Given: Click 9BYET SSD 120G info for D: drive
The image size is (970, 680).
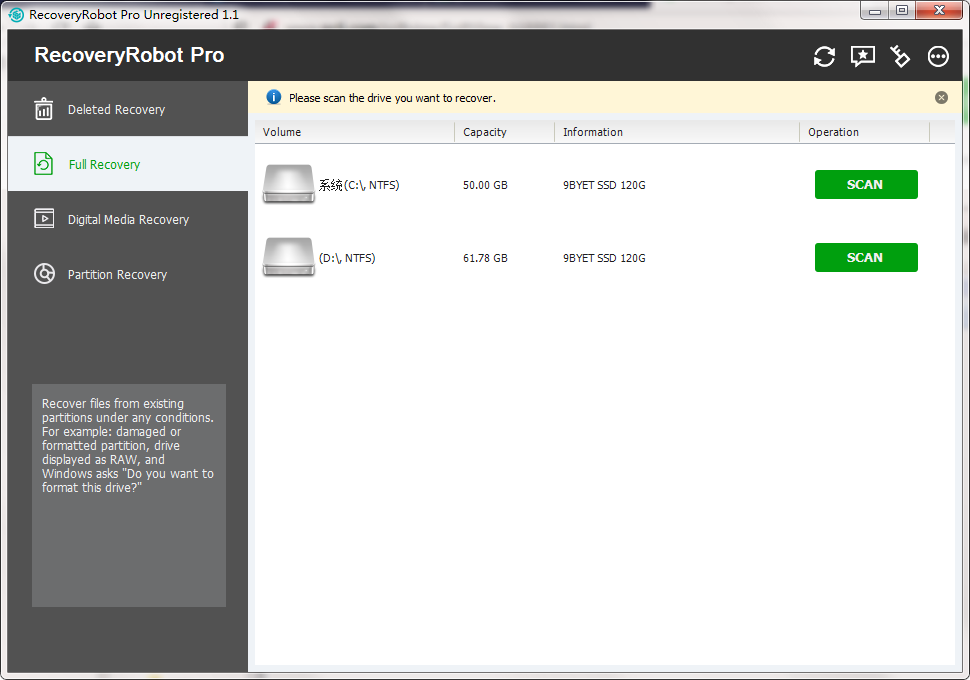Looking at the screenshot, I should click(604, 258).
